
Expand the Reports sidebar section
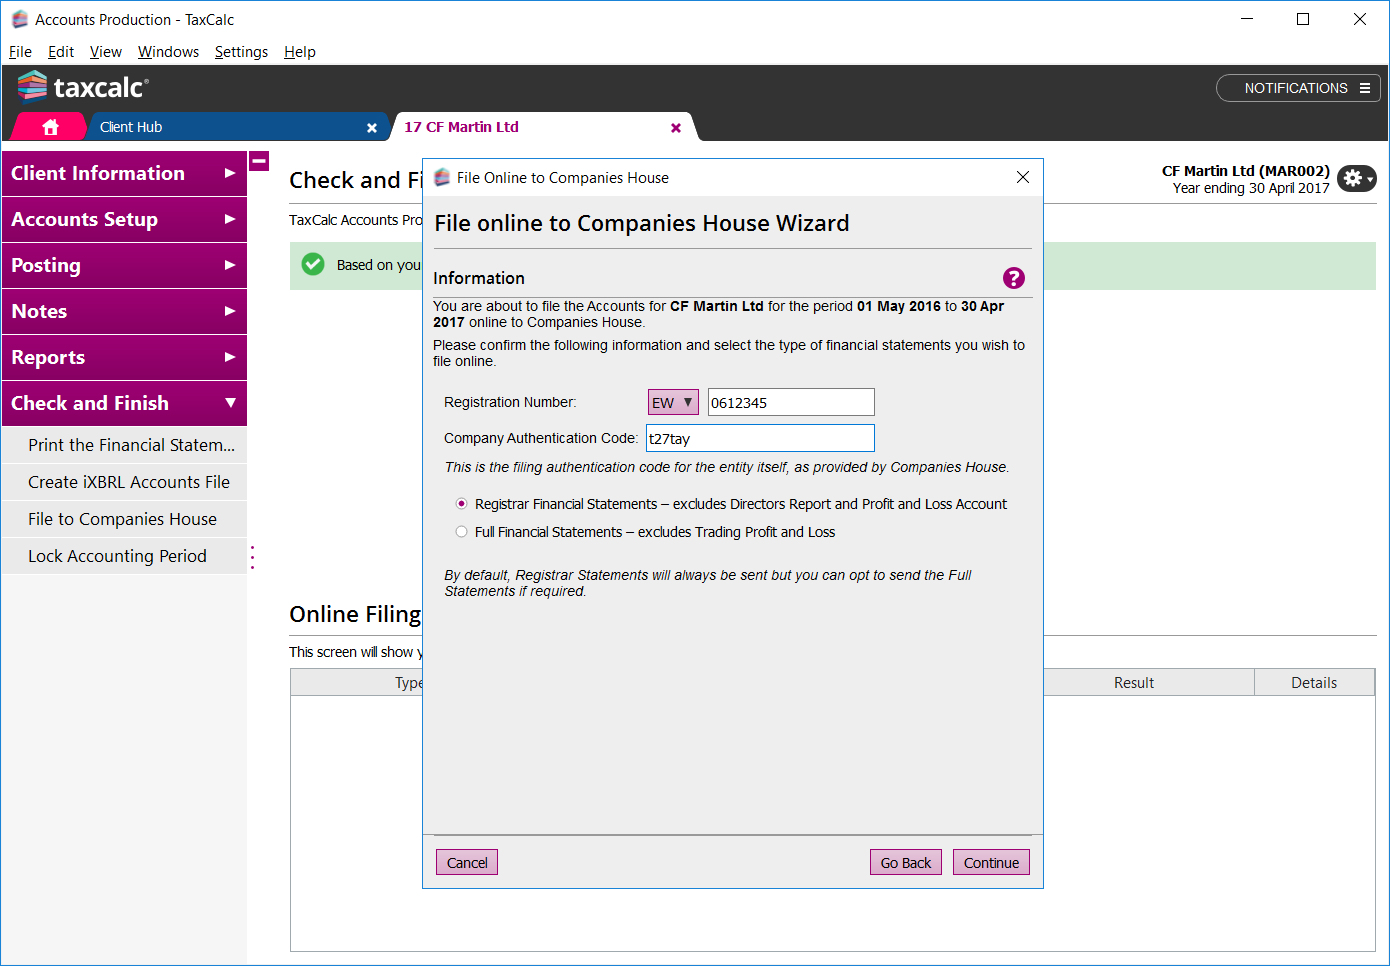tap(124, 357)
